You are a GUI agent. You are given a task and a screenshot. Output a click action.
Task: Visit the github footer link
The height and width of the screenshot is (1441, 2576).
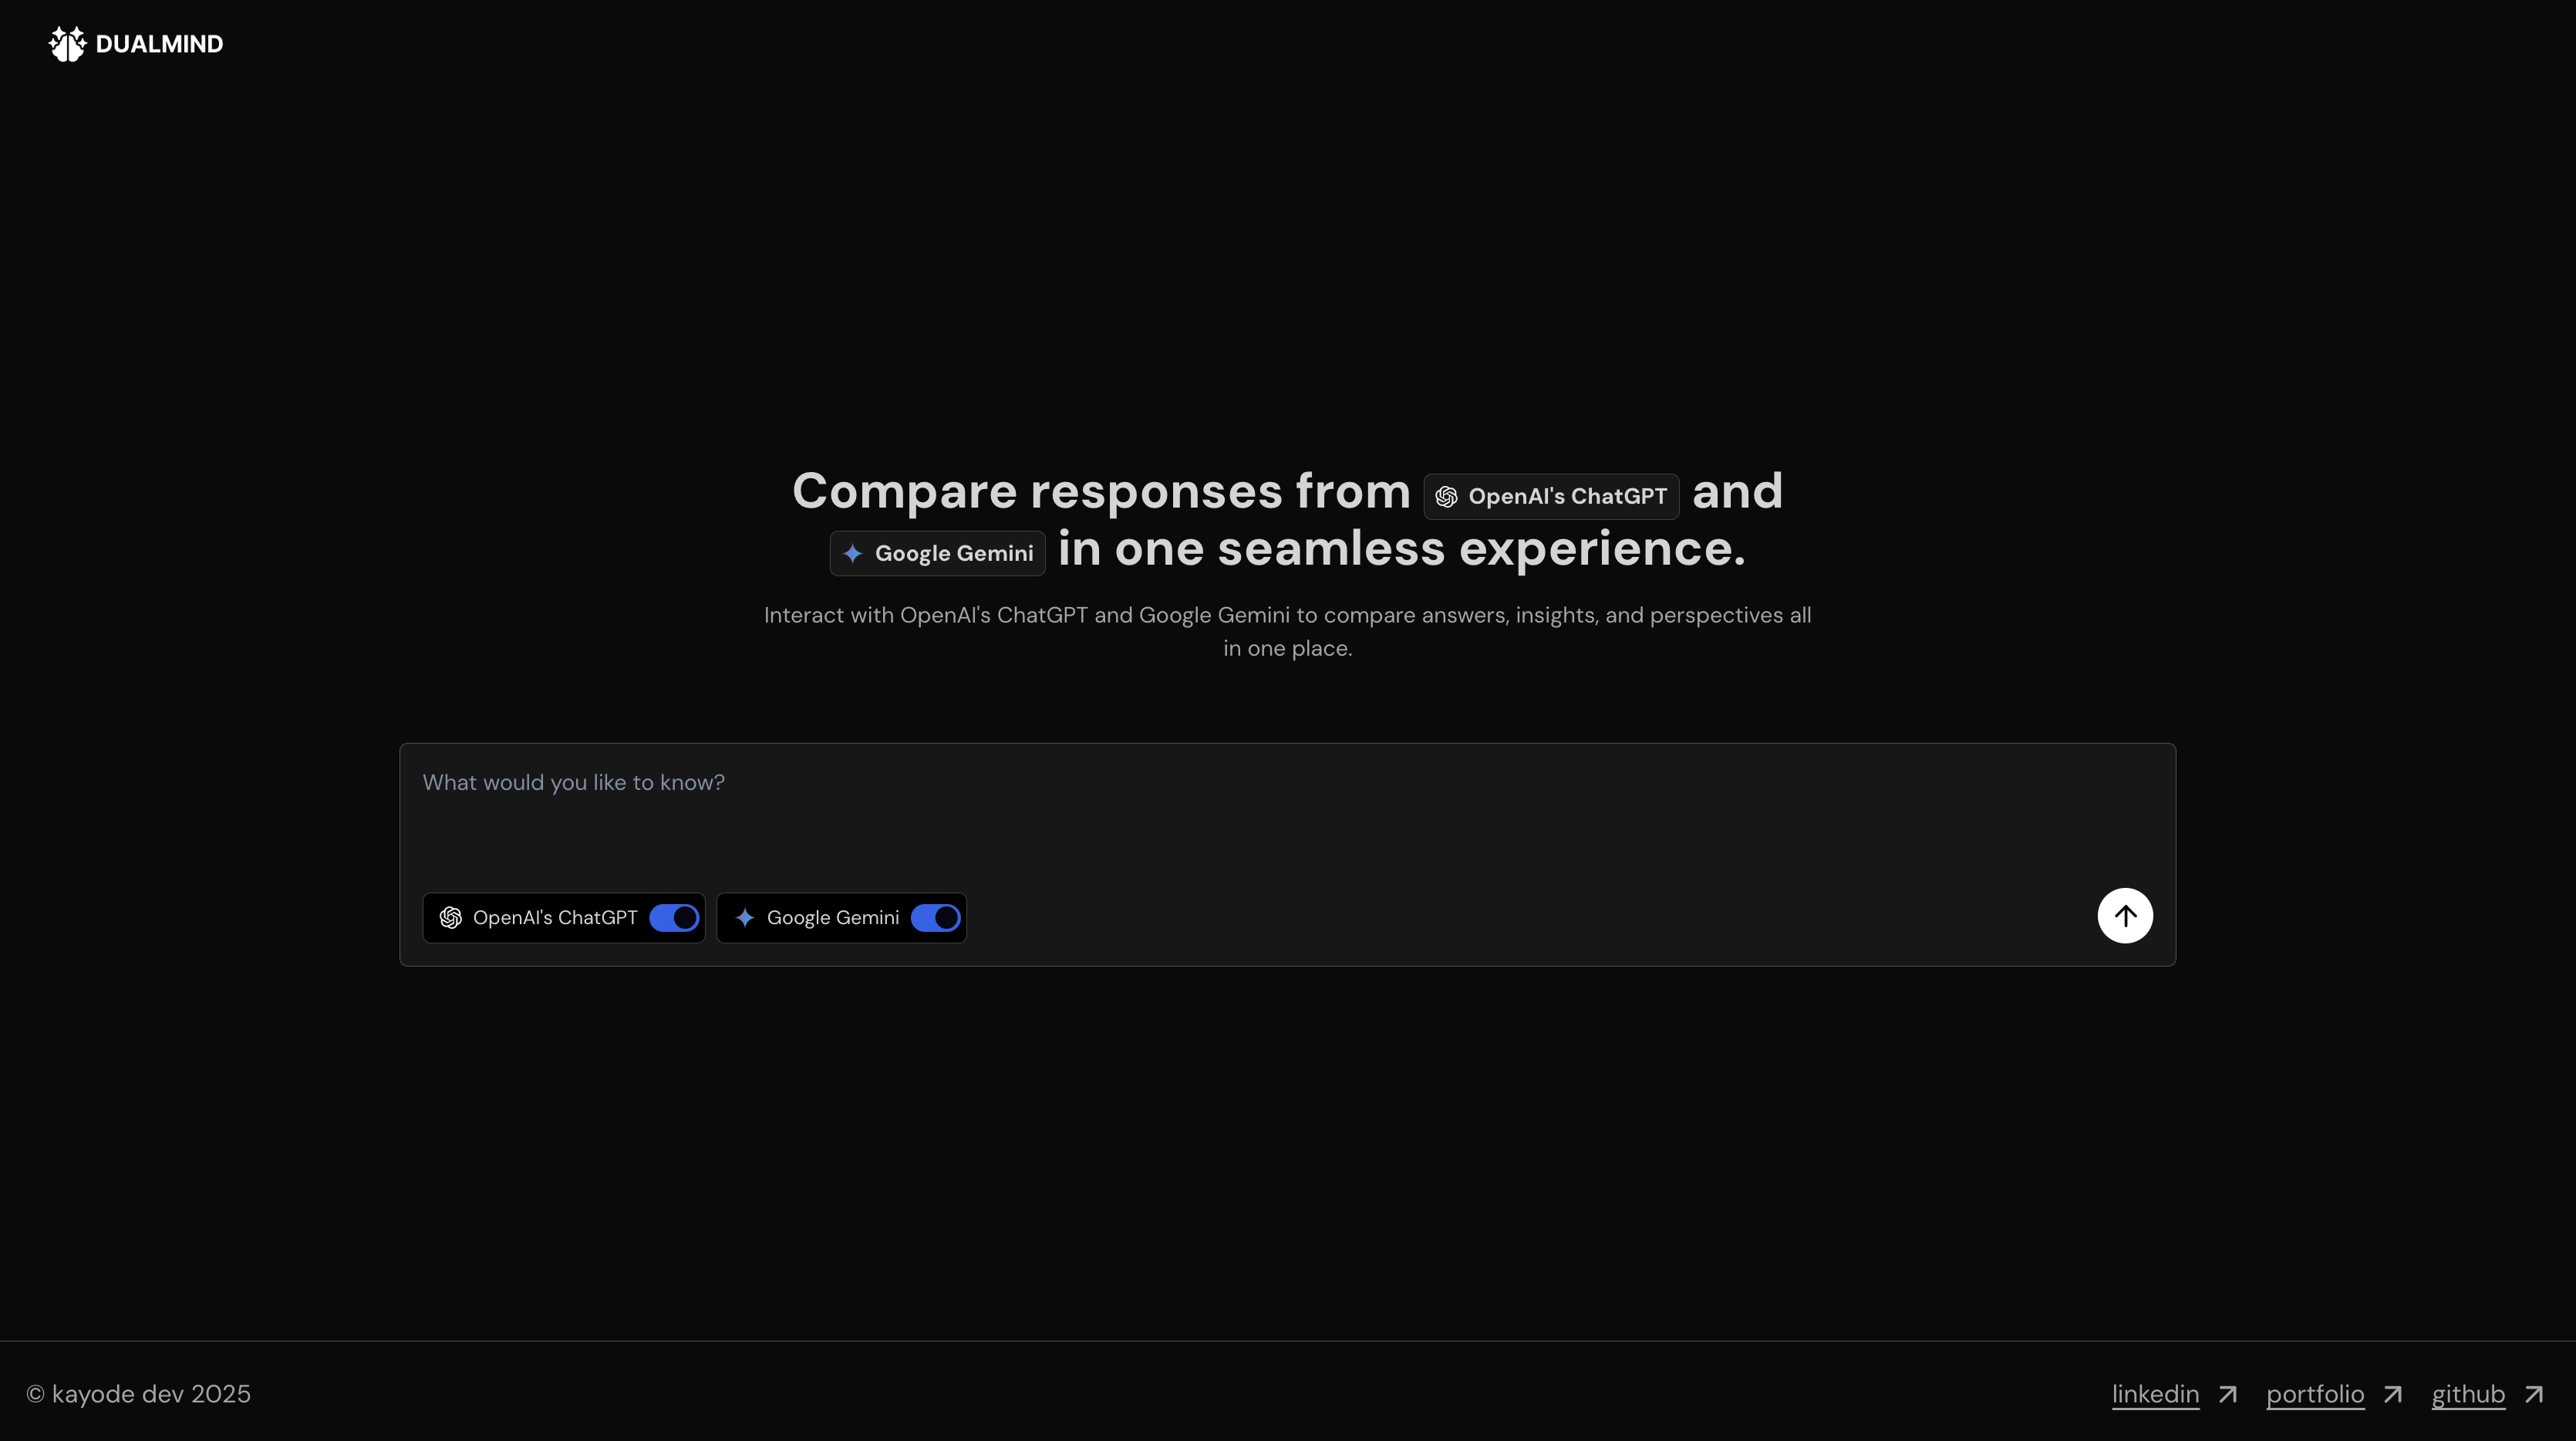coord(2468,1394)
